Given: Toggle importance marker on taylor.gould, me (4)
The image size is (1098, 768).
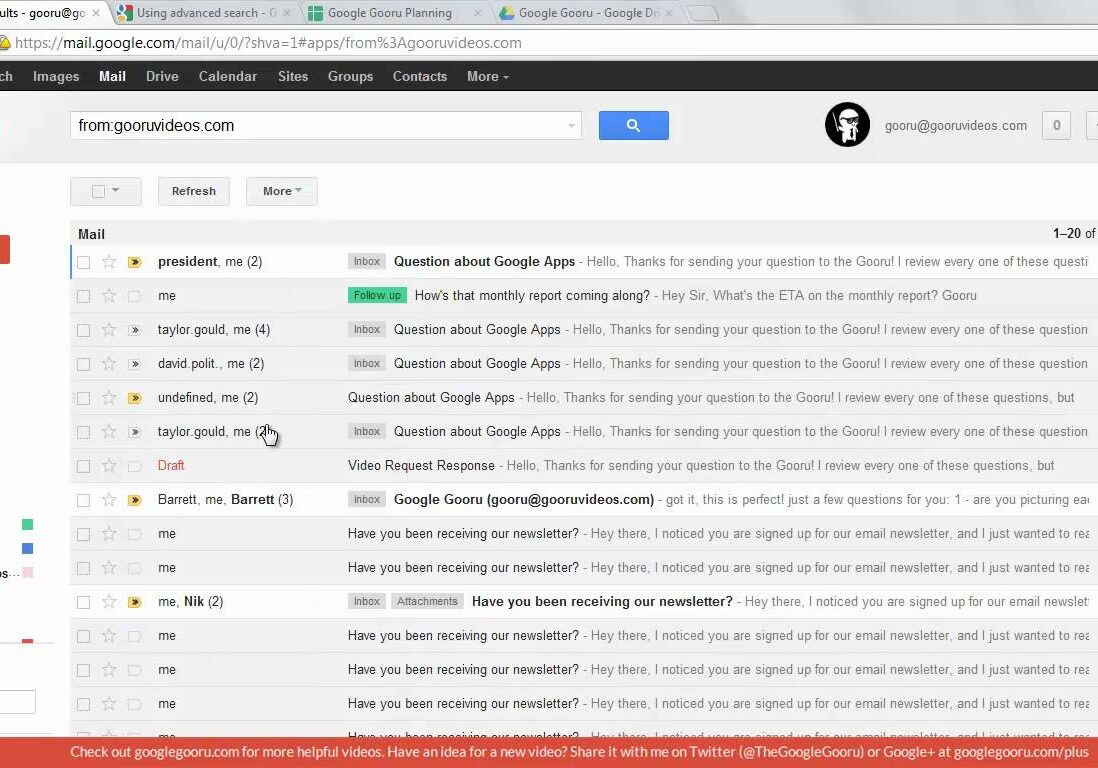Looking at the screenshot, I should pos(134,330).
